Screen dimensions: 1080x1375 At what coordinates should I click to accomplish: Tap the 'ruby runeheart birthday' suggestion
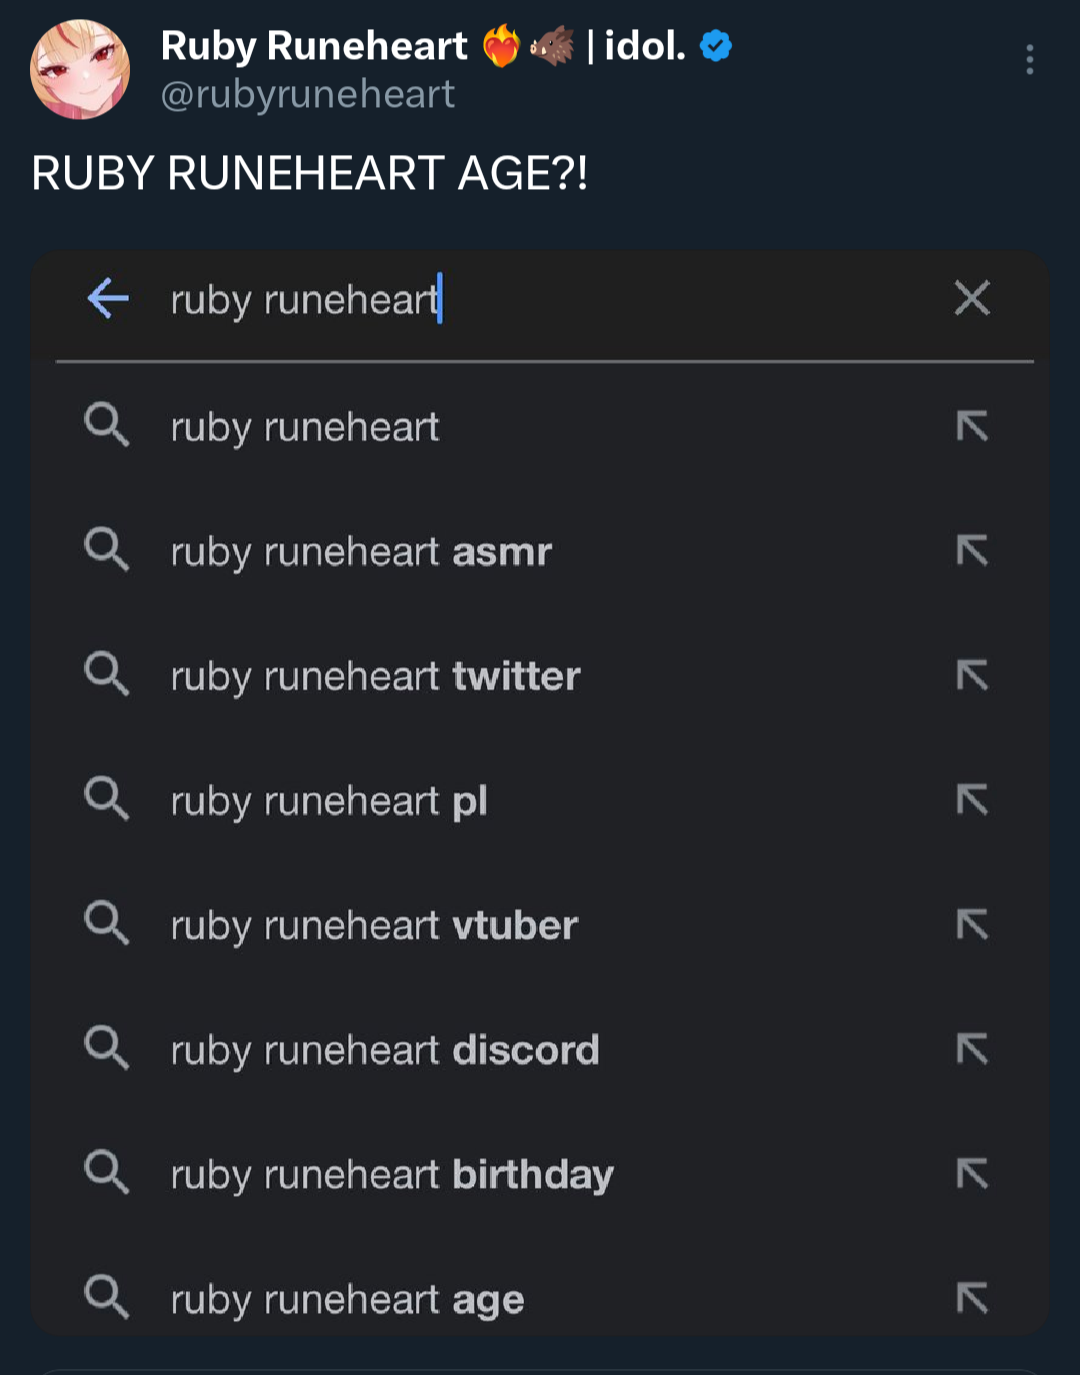click(392, 1175)
